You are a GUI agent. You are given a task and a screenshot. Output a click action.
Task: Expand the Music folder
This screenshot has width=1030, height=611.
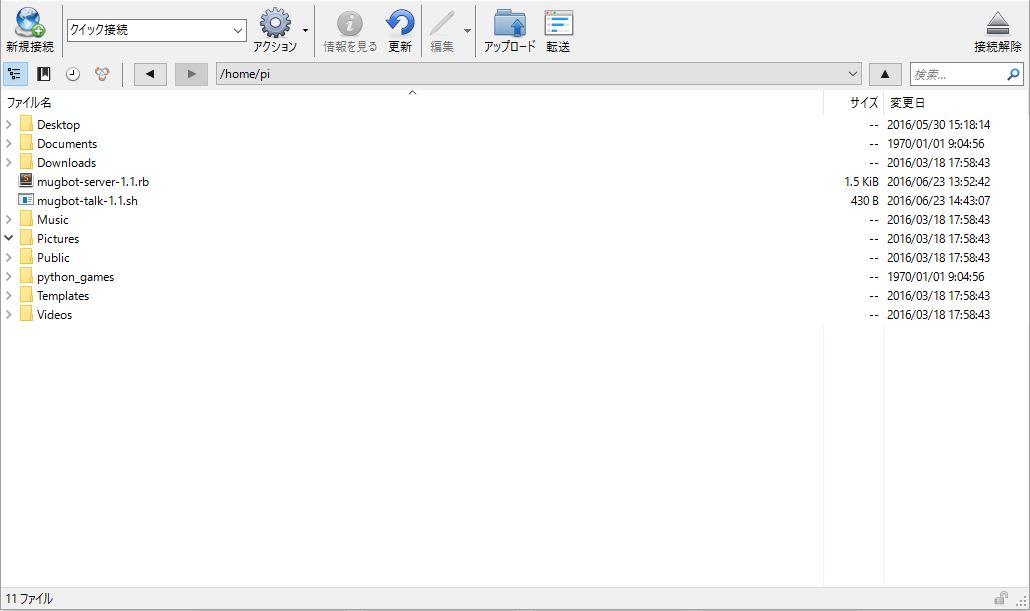click(9, 219)
